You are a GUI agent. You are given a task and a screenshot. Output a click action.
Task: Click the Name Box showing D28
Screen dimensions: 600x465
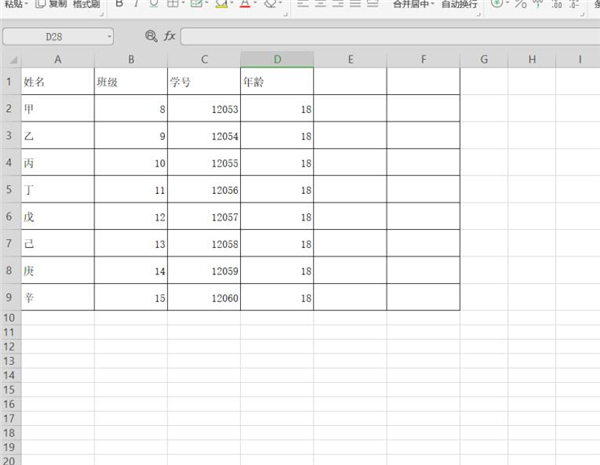click(x=54, y=37)
